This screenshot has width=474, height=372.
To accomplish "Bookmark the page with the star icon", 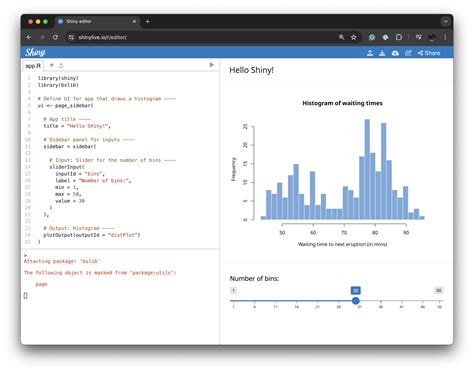I will click(x=353, y=37).
